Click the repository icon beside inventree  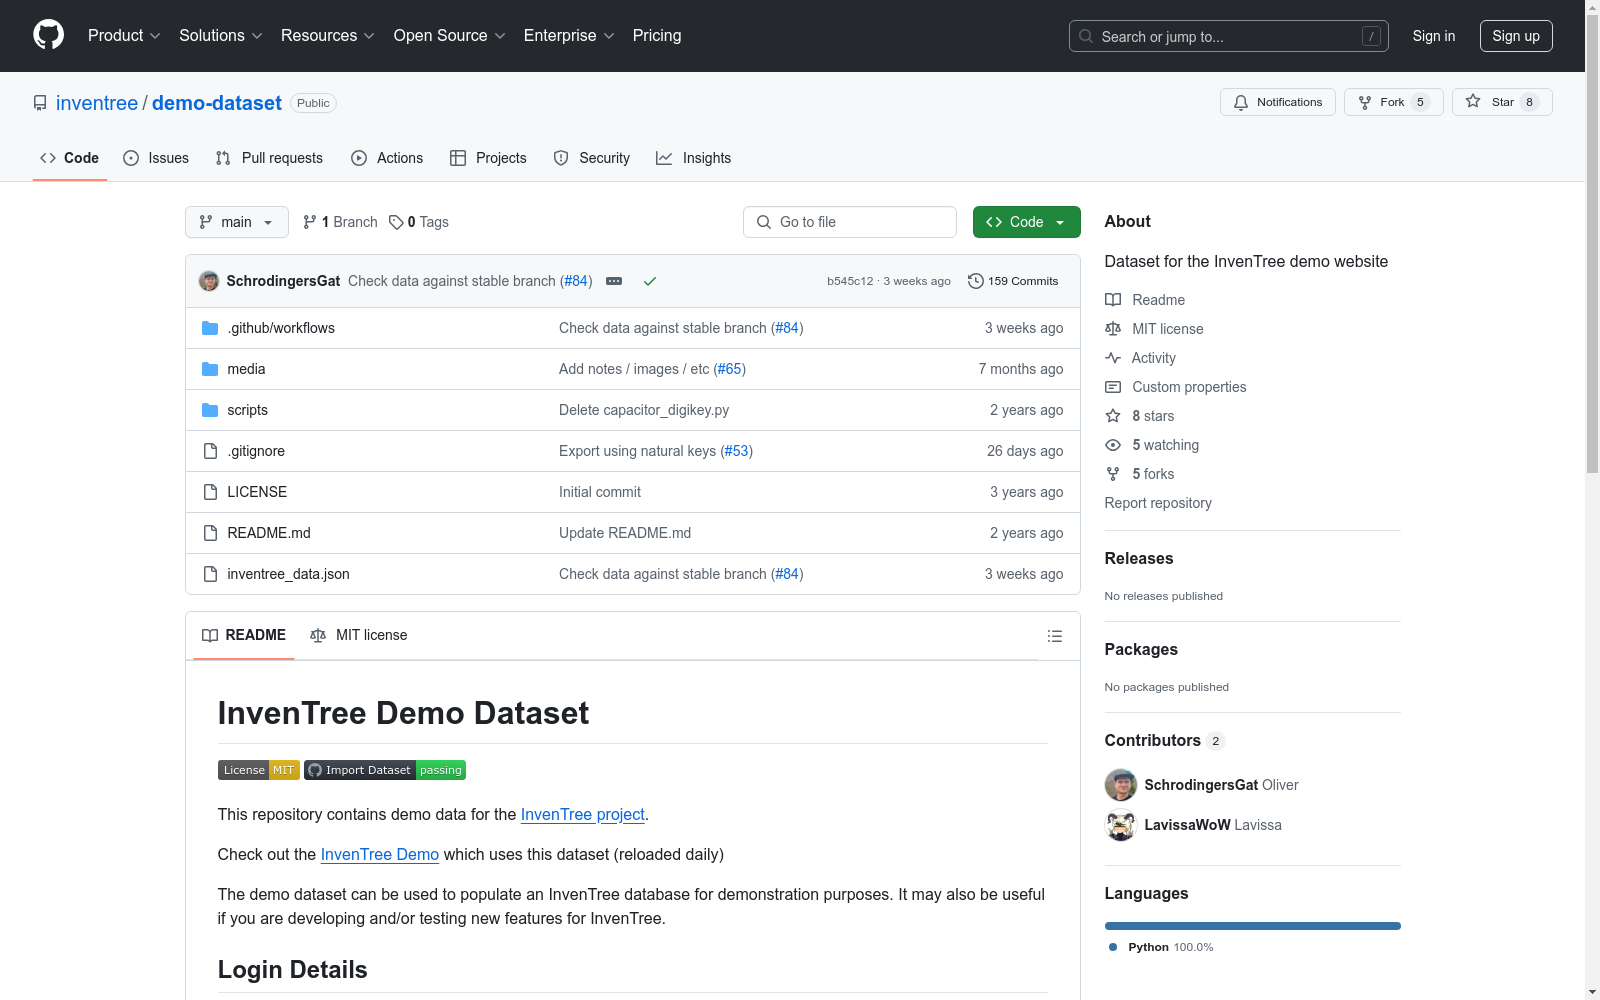click(40, 103)
